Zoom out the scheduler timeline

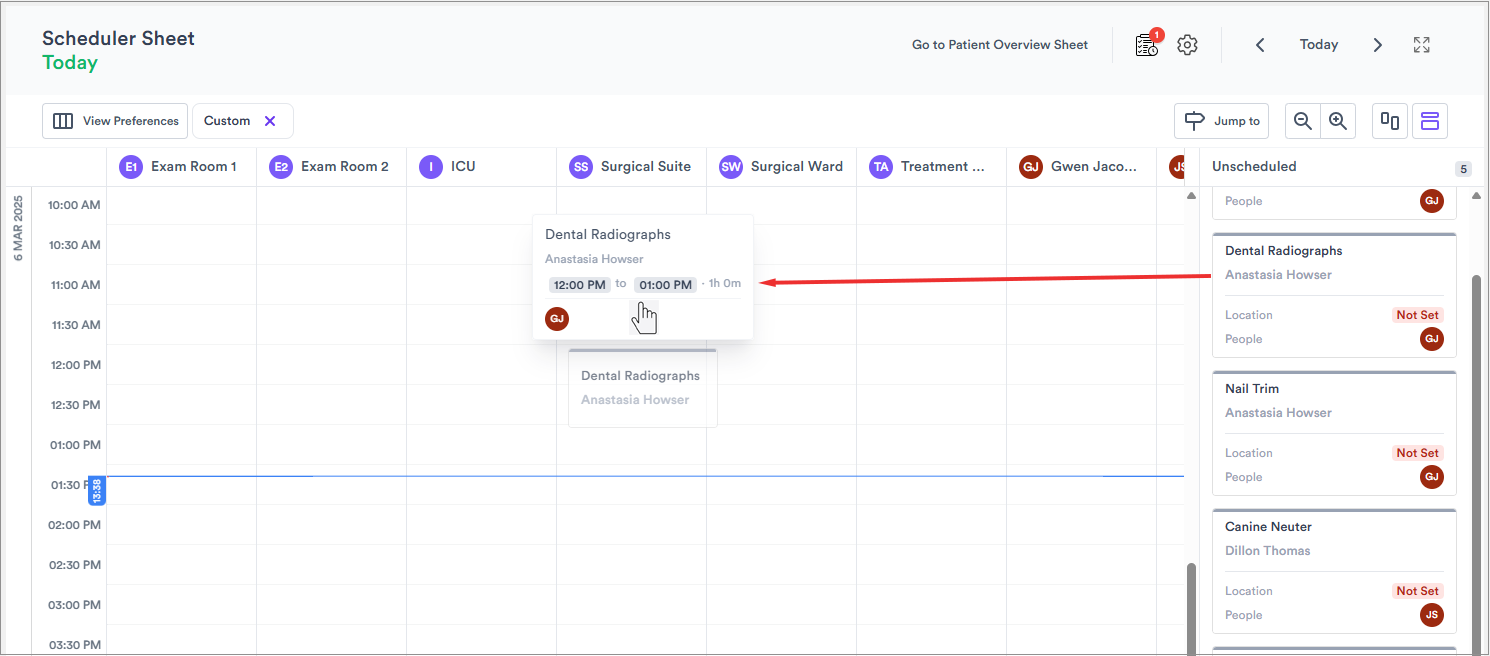point(1303,121)
